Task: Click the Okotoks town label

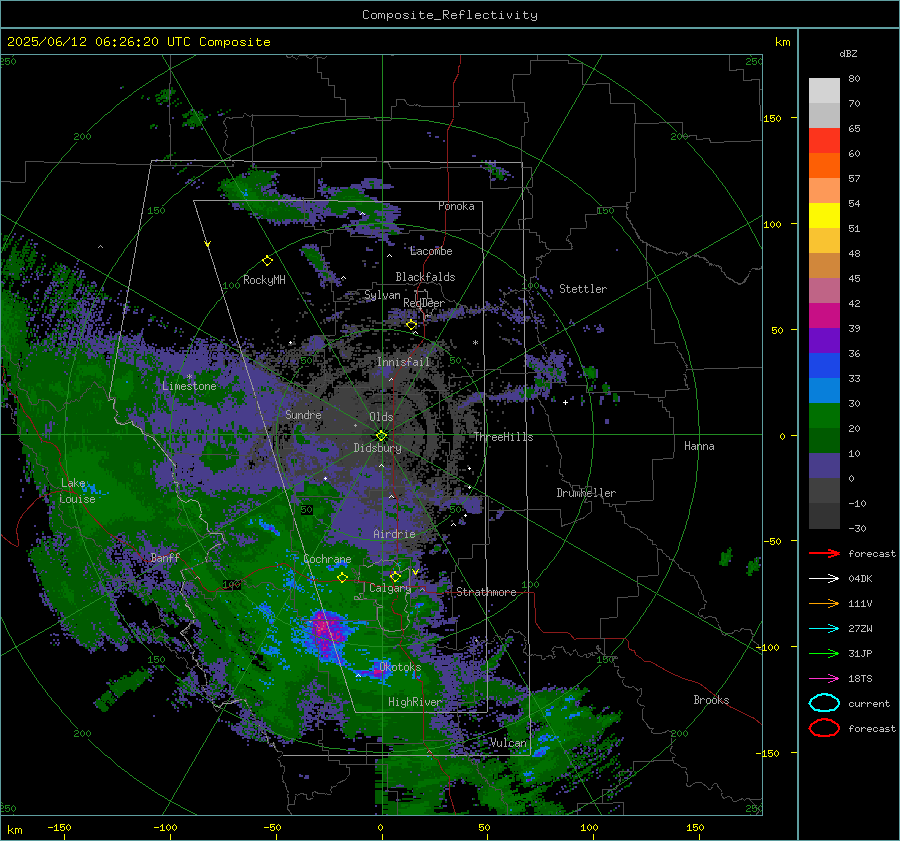Action: tap(400, 667)
